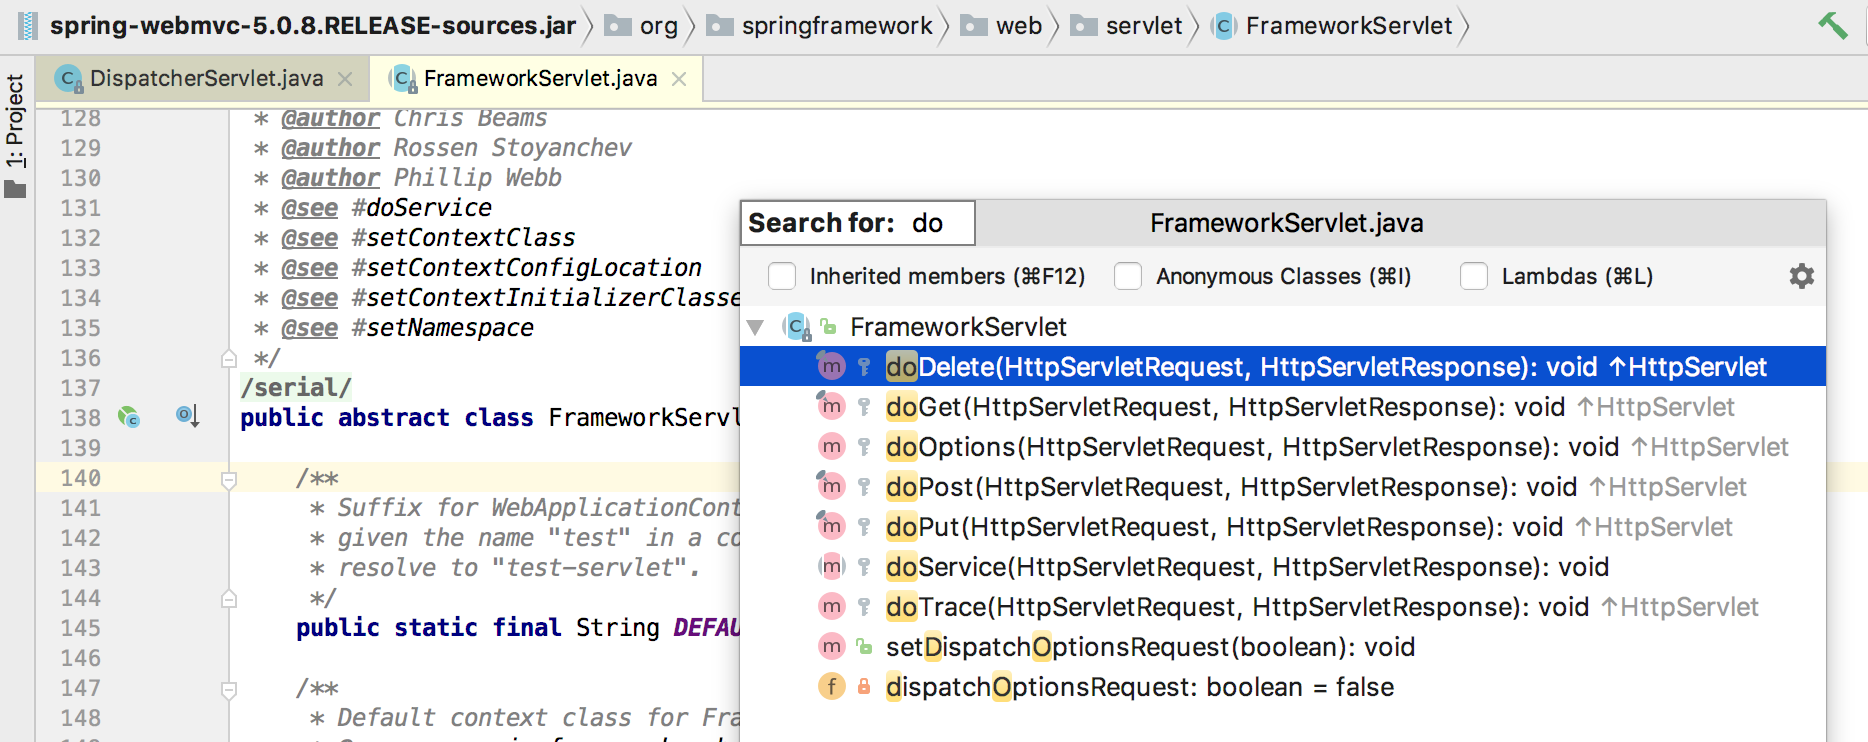Click the method icon beside doPost
1868x742 pixels.
(831, 487)
